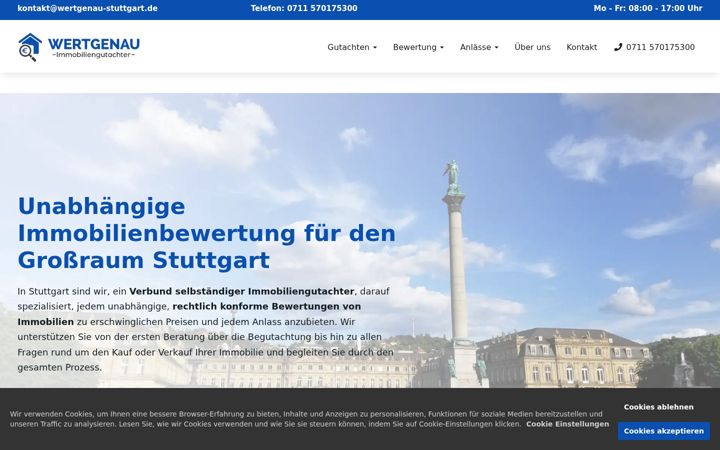Expand the Gutachten dropdown menu
This screenshot has height=450, width=720.
coord(352,47)
